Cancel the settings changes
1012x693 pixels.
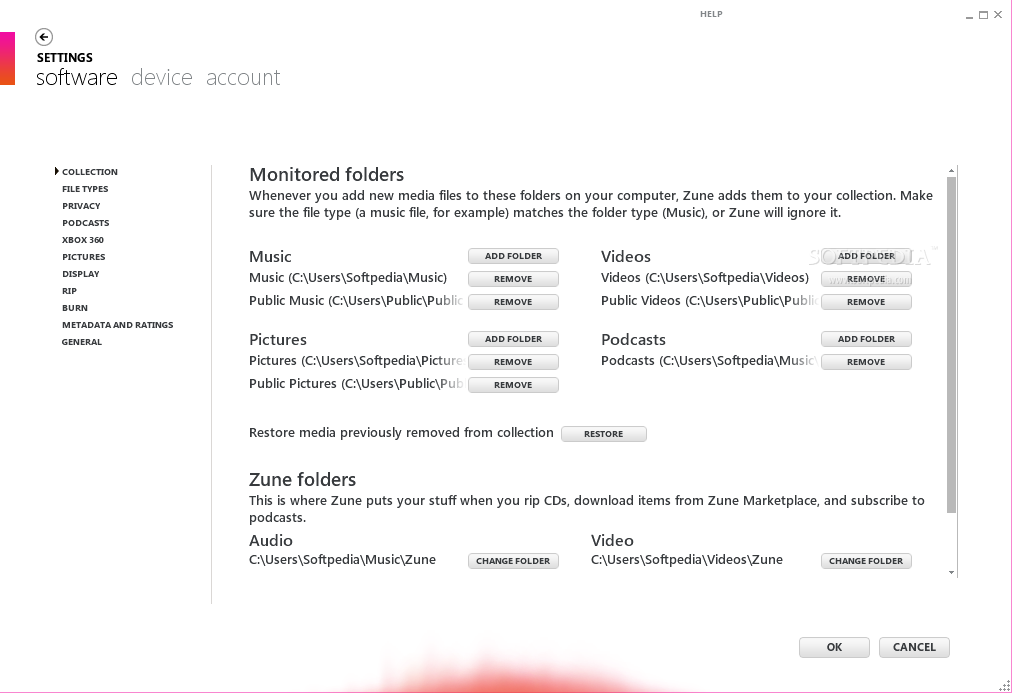(914, 647)
